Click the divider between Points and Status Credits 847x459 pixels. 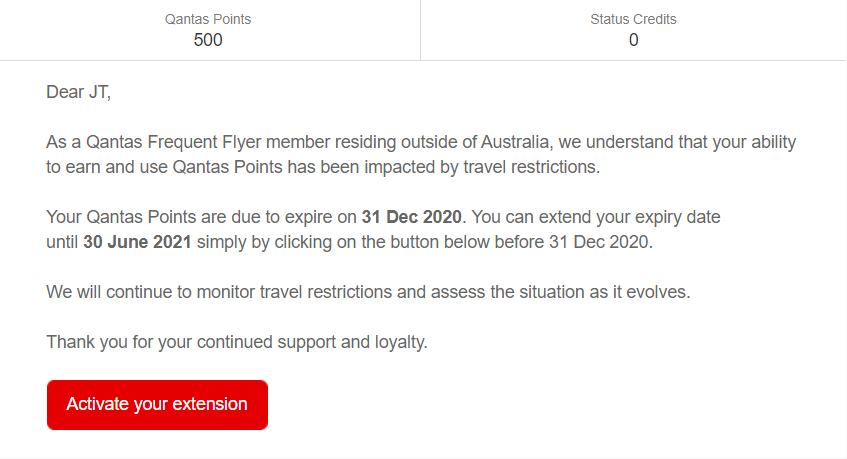click(x=420, y=30)
